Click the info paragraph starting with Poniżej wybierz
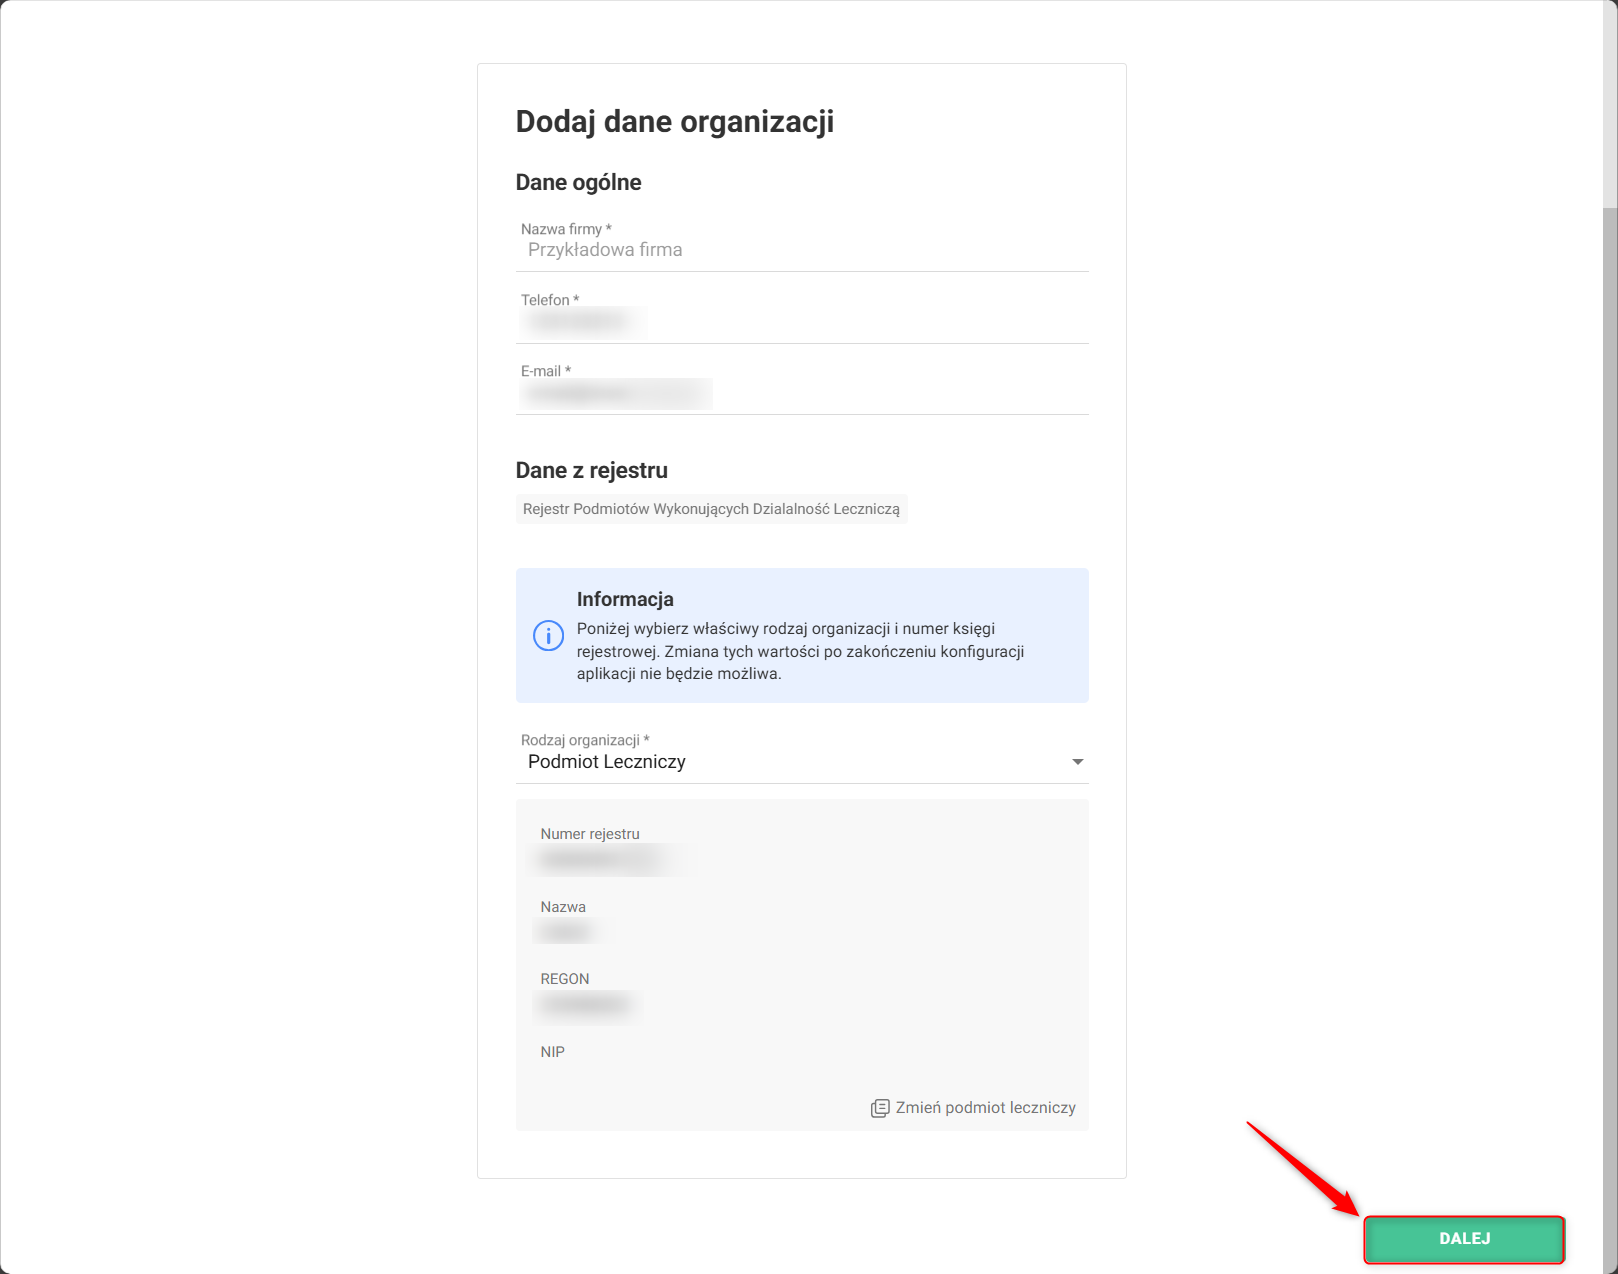Viewport: 1618px width, 1274px height. pos(800,651)
